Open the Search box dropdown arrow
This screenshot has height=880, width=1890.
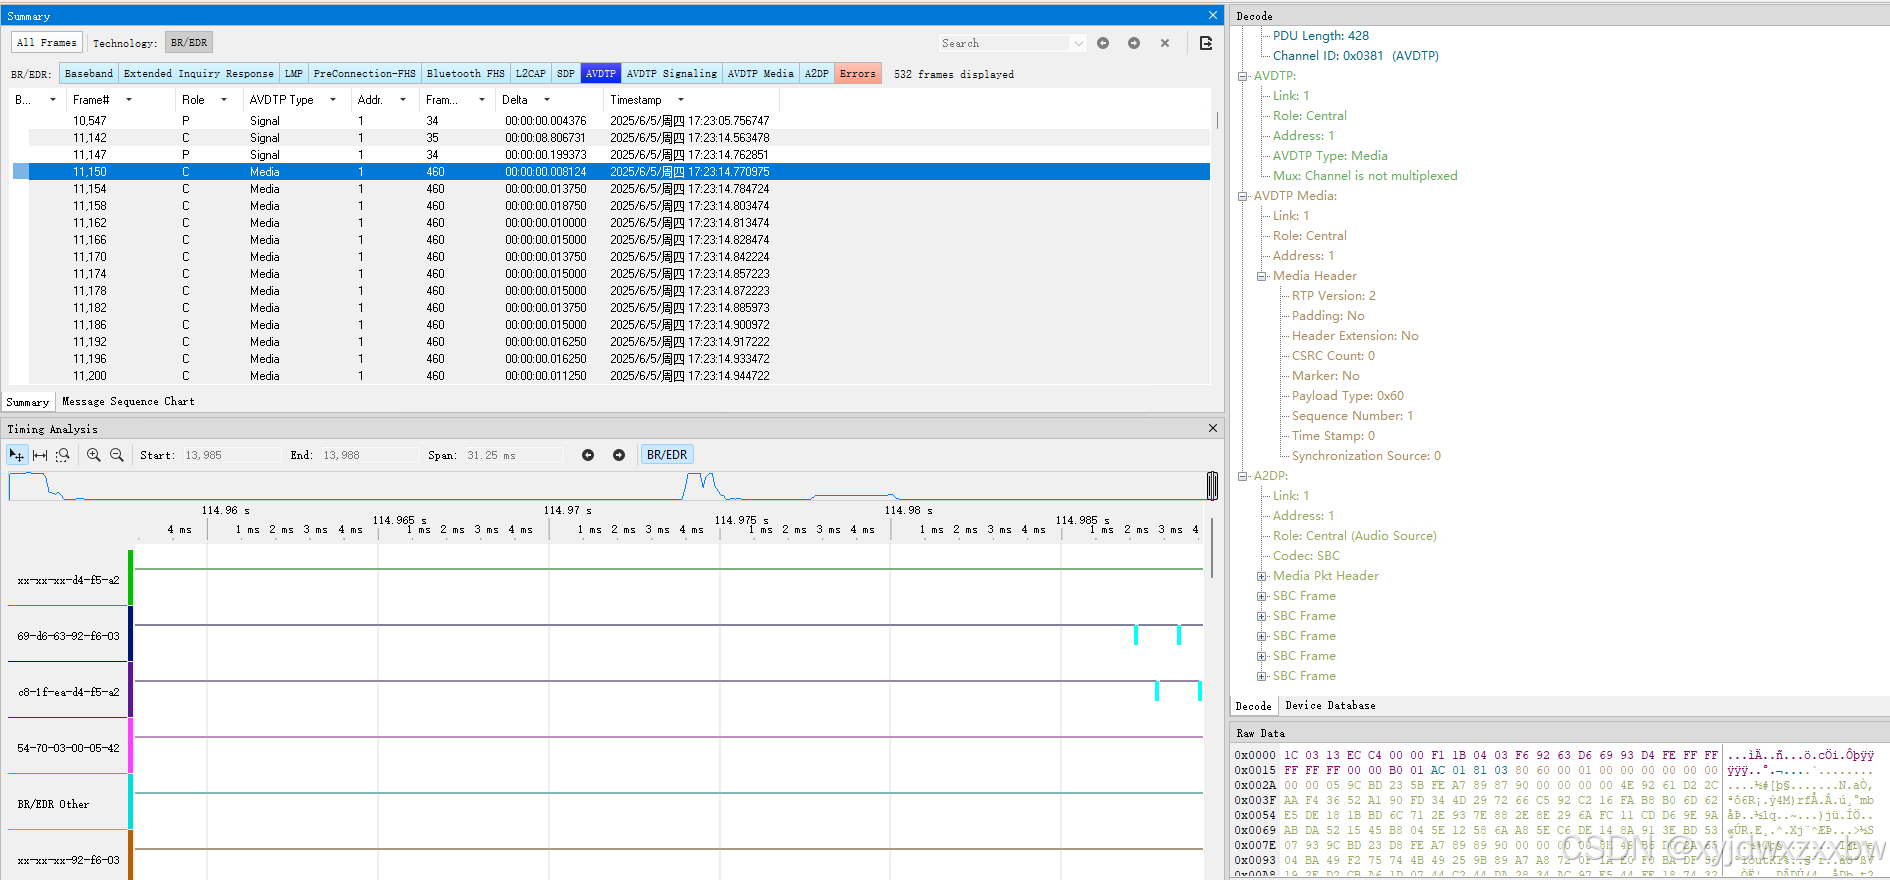[x=1078, y=43]
